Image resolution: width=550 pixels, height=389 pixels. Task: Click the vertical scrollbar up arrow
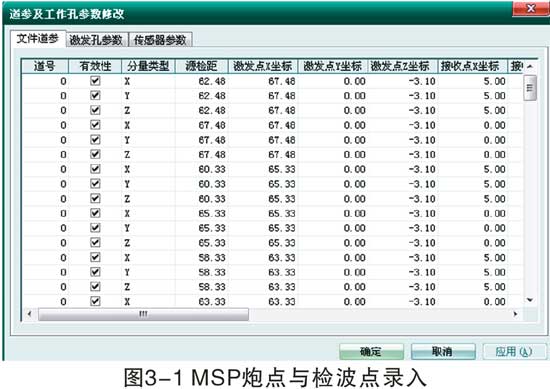tap(530, 66)
